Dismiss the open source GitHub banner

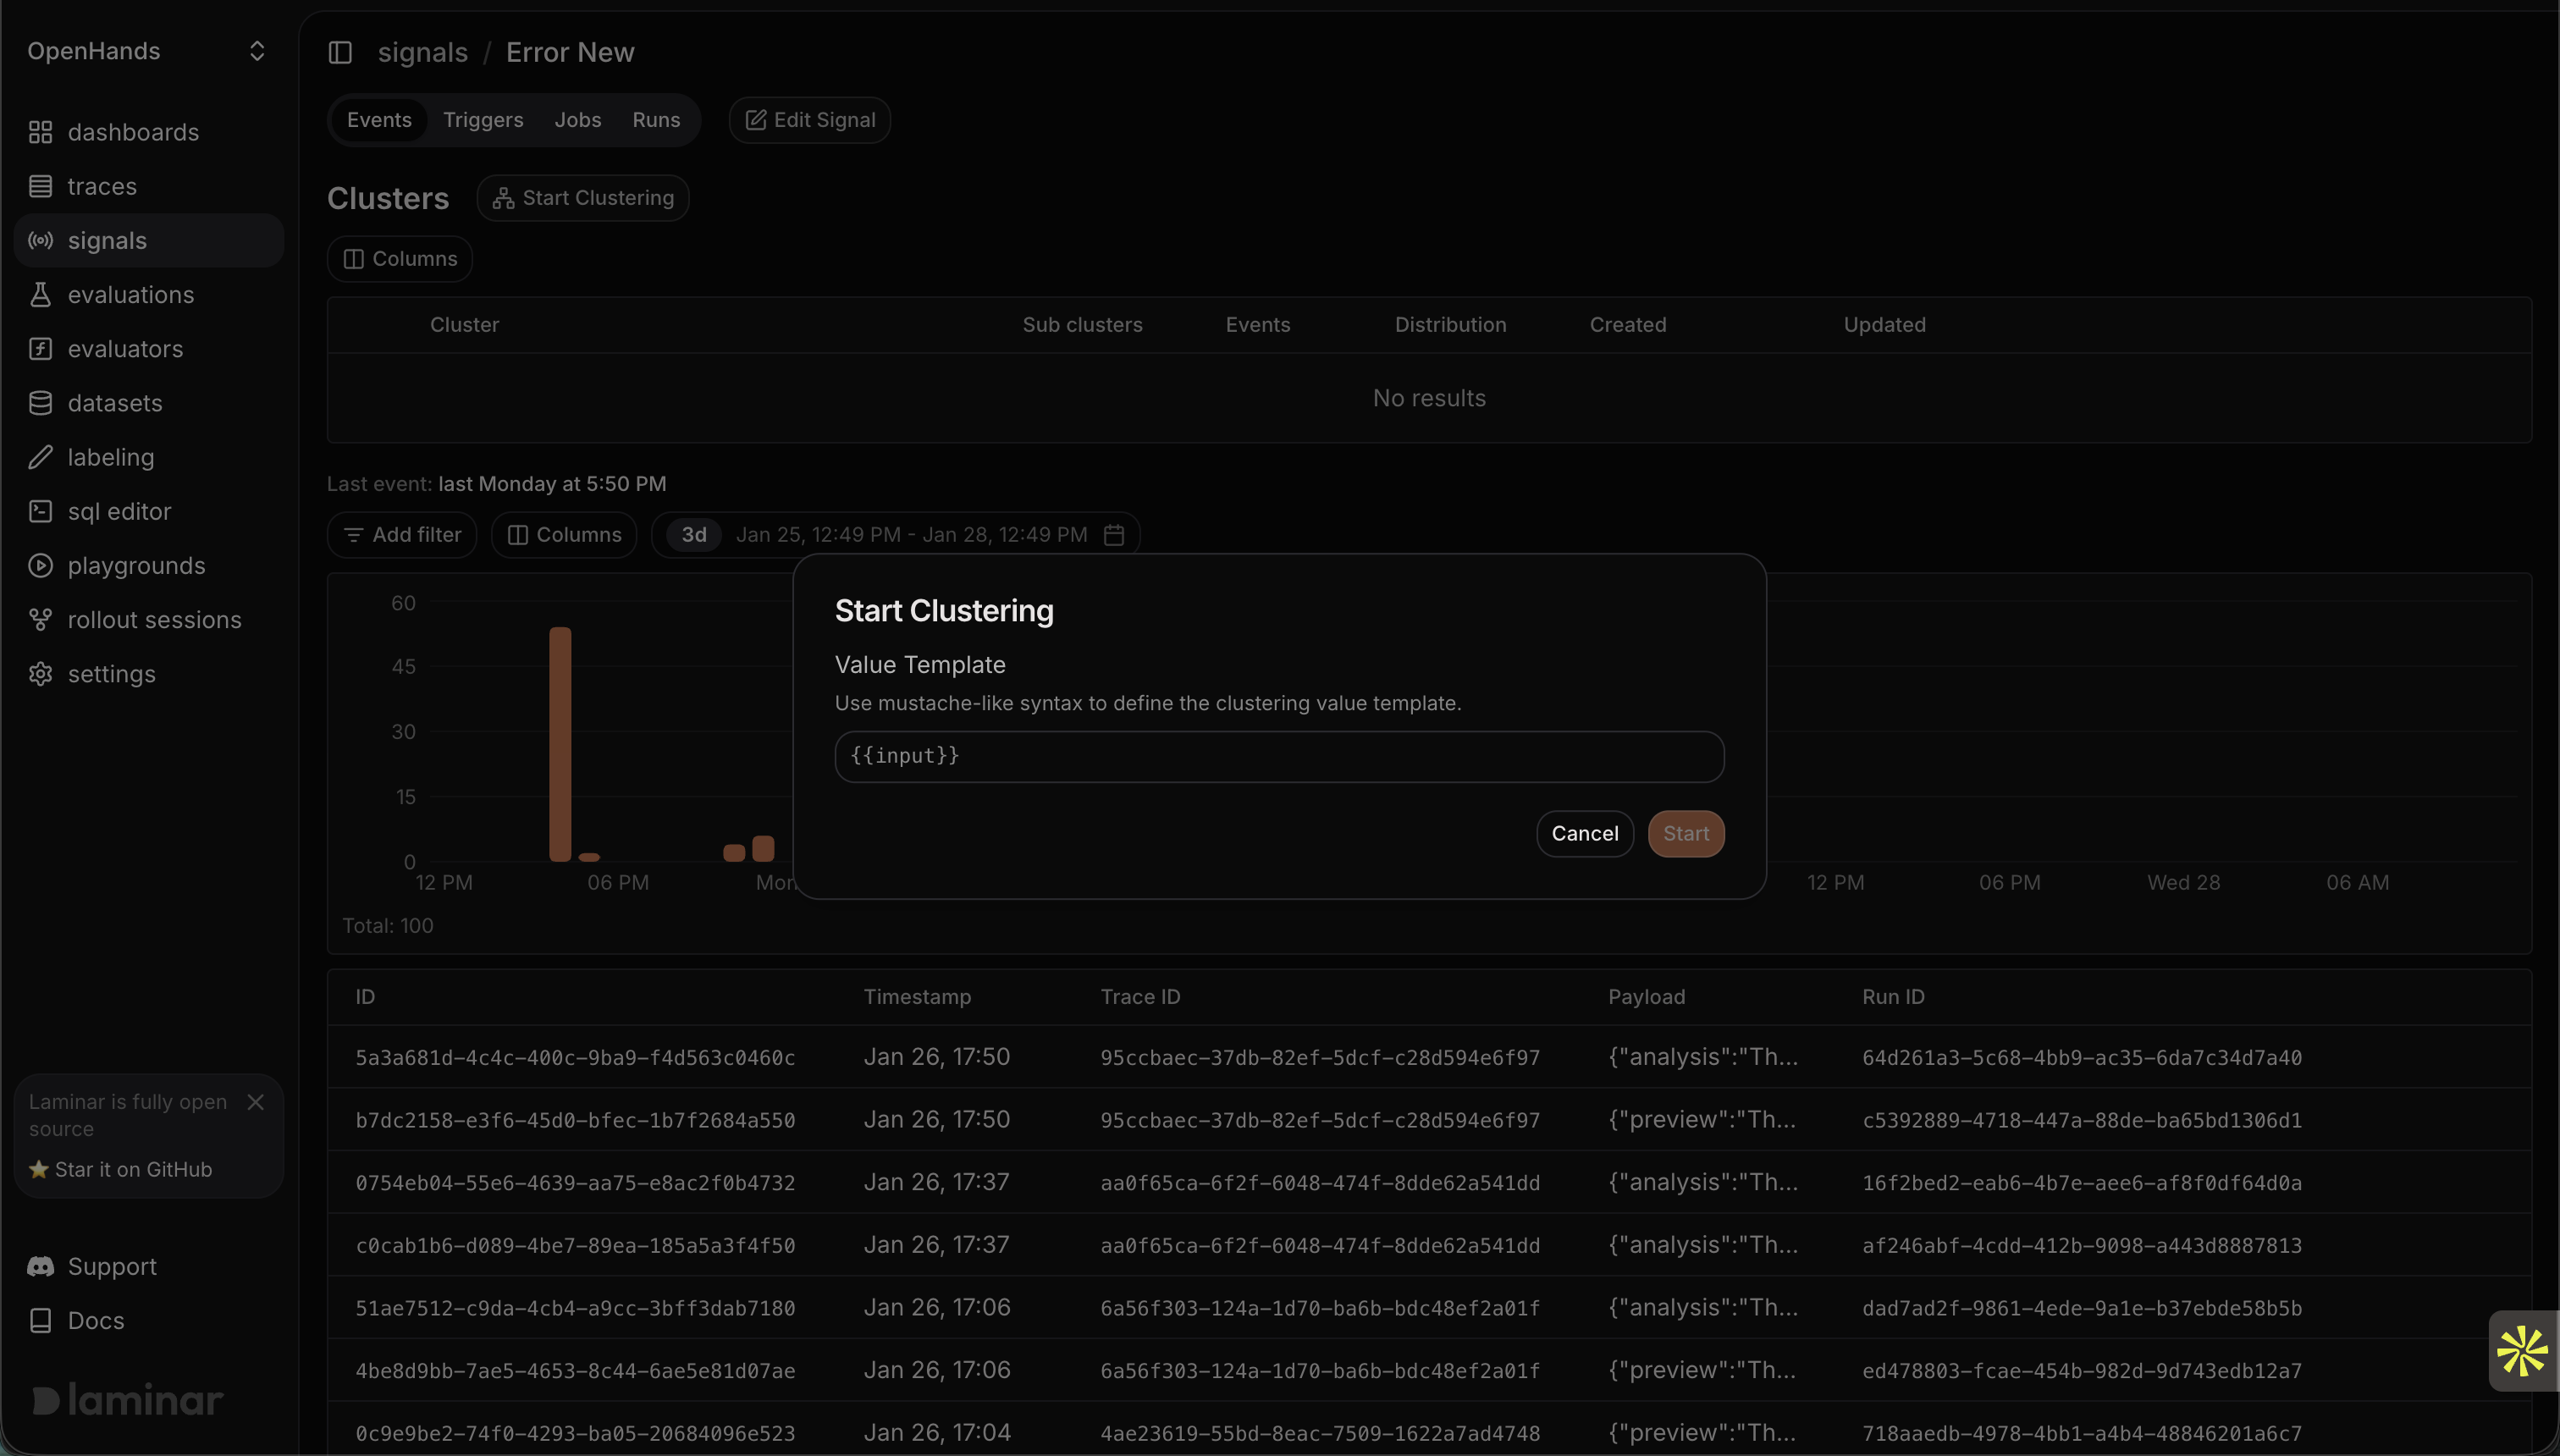pyautogui.click(x=256, y=1102)
